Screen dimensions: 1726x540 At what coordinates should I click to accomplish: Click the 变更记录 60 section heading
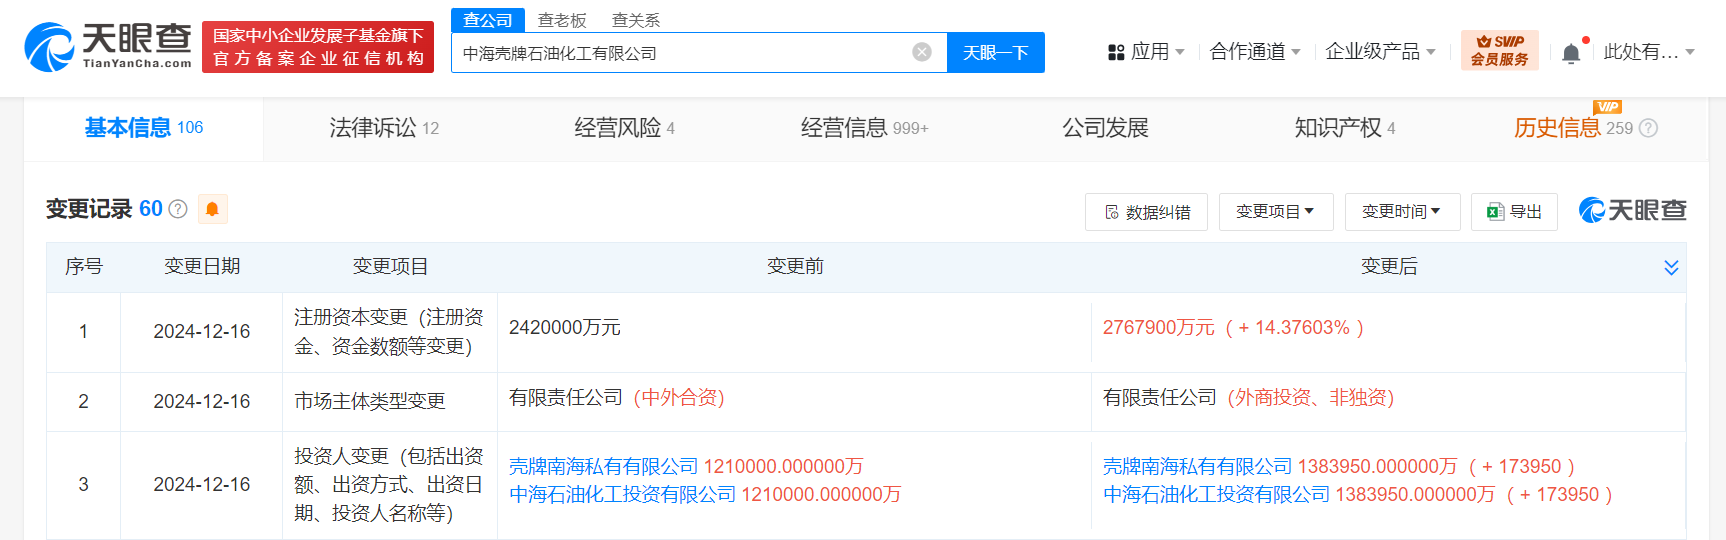[x=104, y=209]
